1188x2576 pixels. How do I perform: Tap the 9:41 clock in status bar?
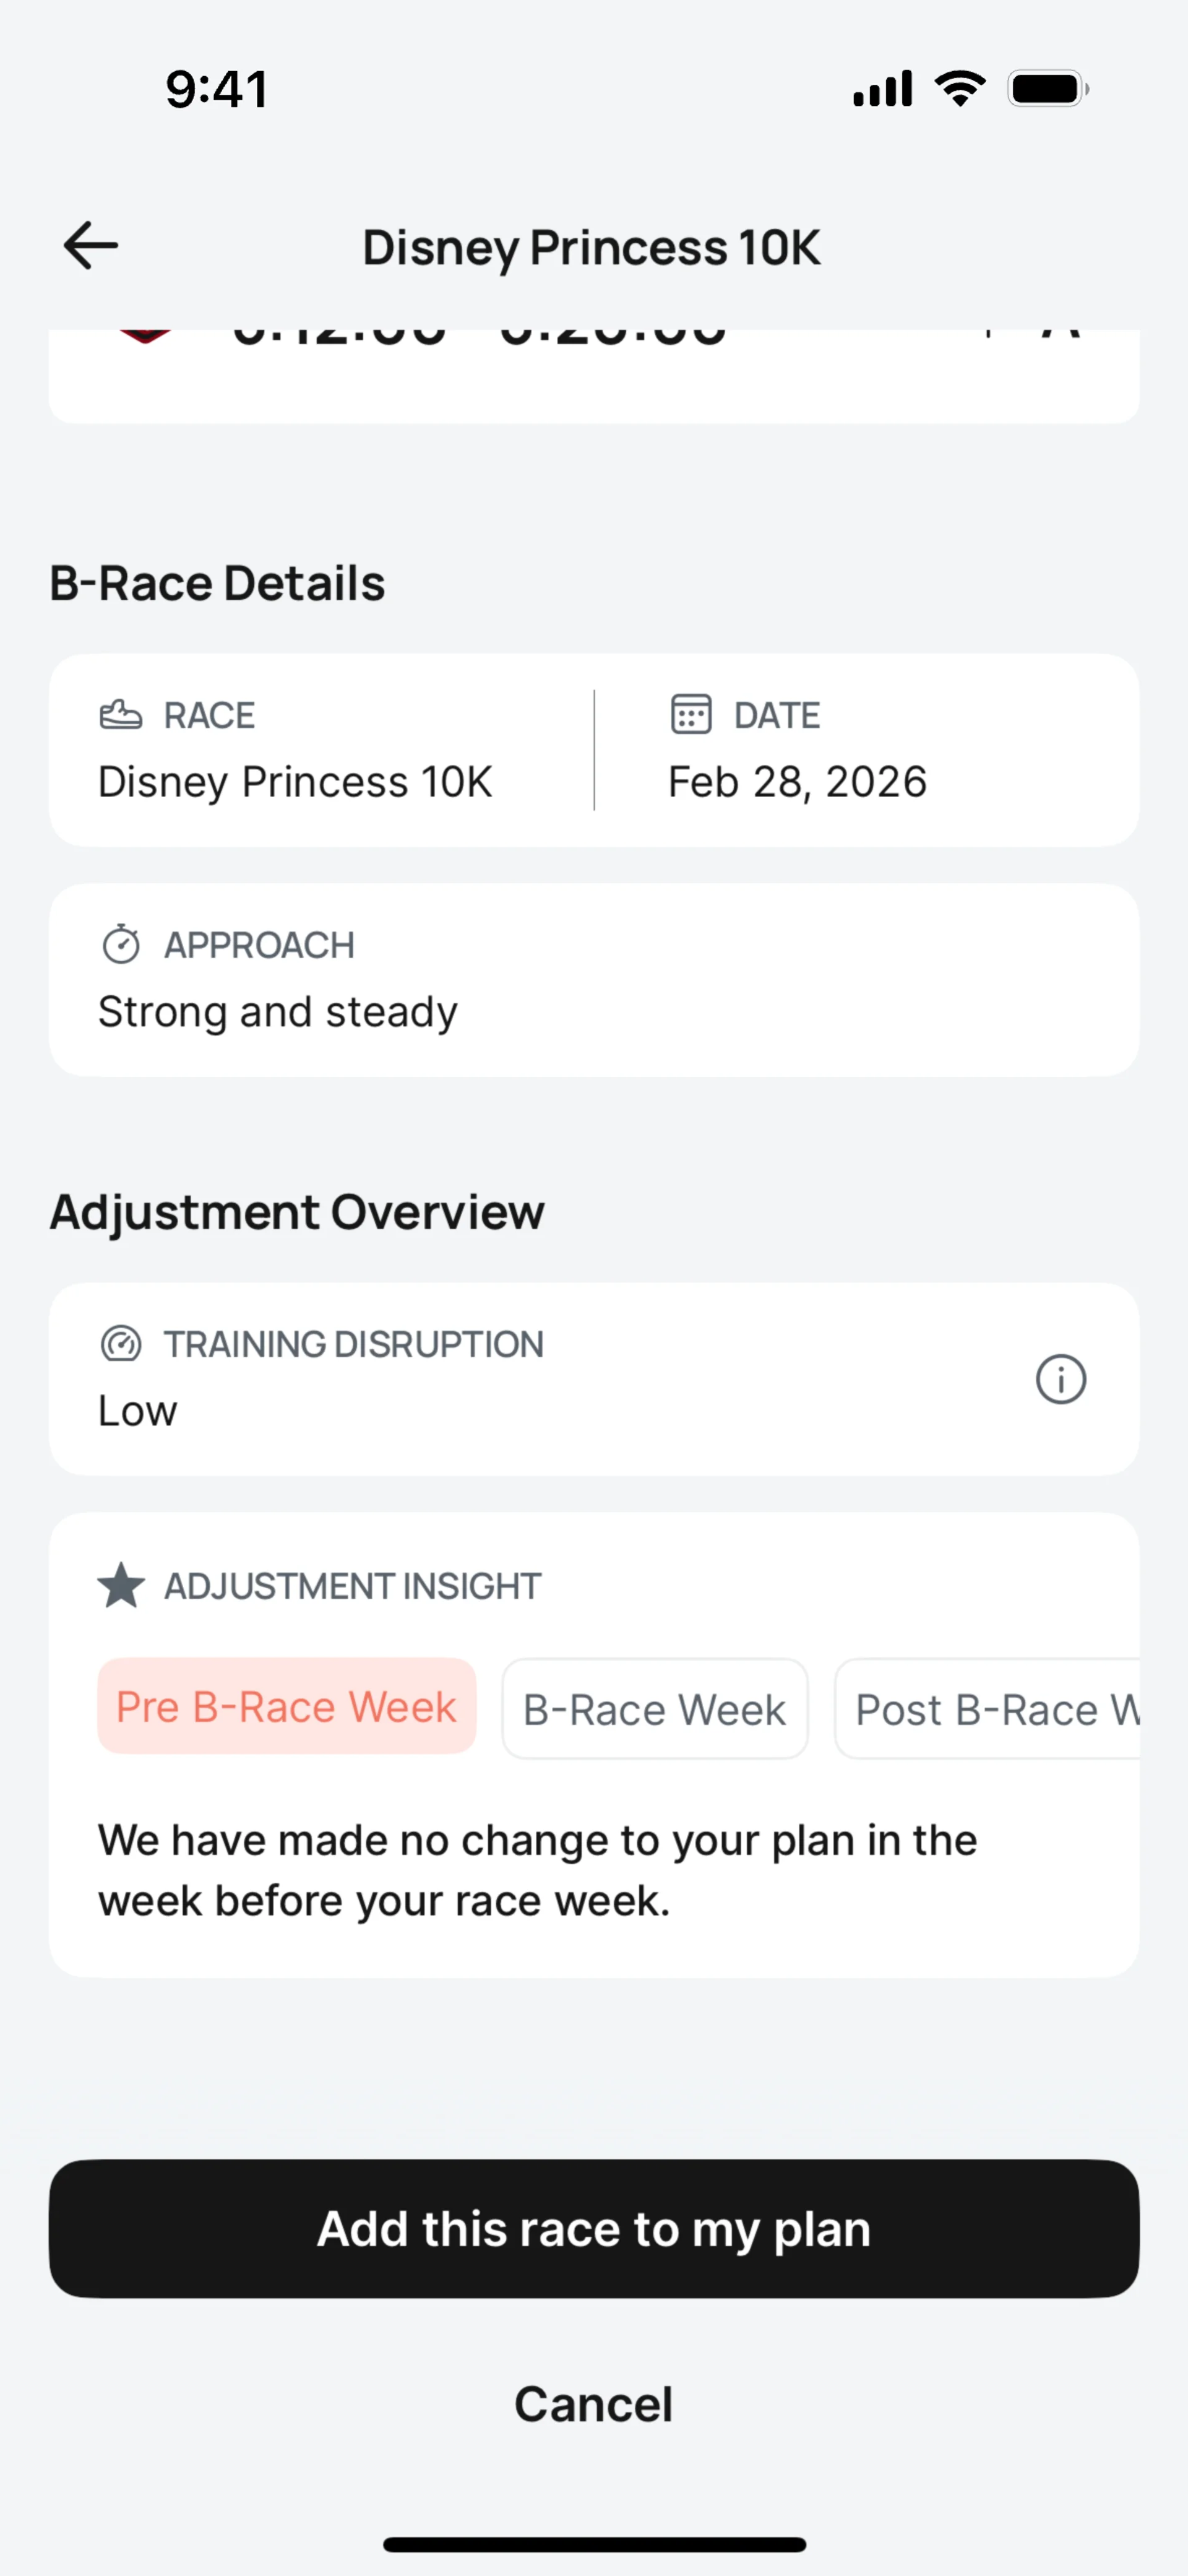[217, 89]
